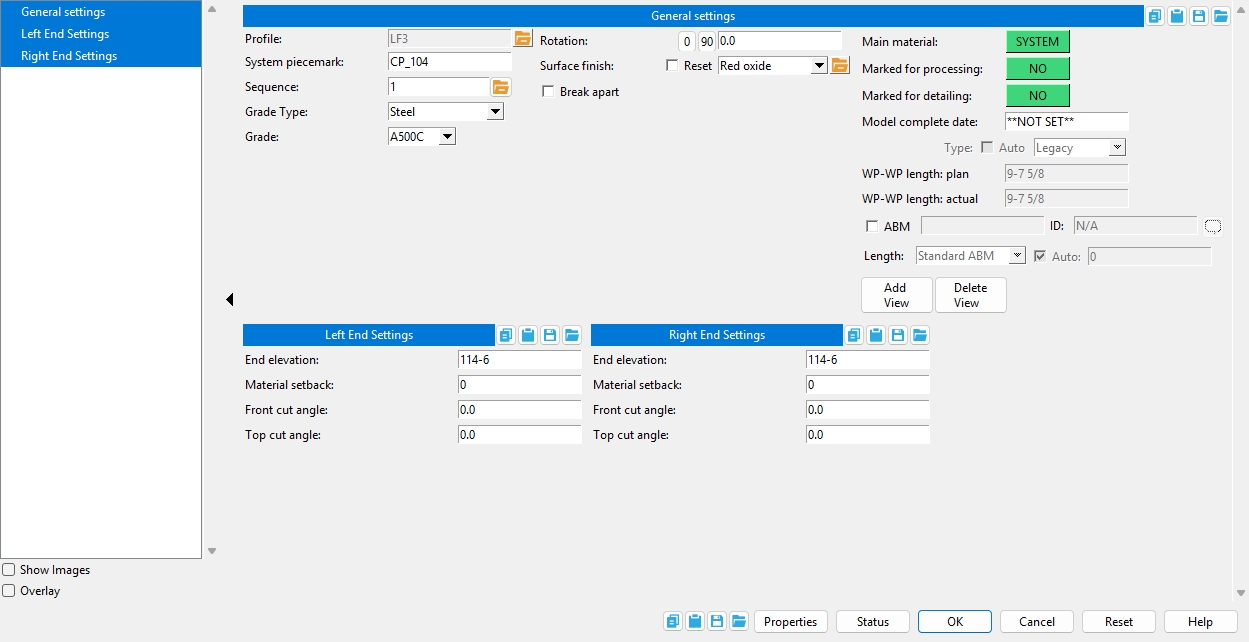
Task: Open the Red oxide surface finish dropdown
Action: (x=819, y=66)
